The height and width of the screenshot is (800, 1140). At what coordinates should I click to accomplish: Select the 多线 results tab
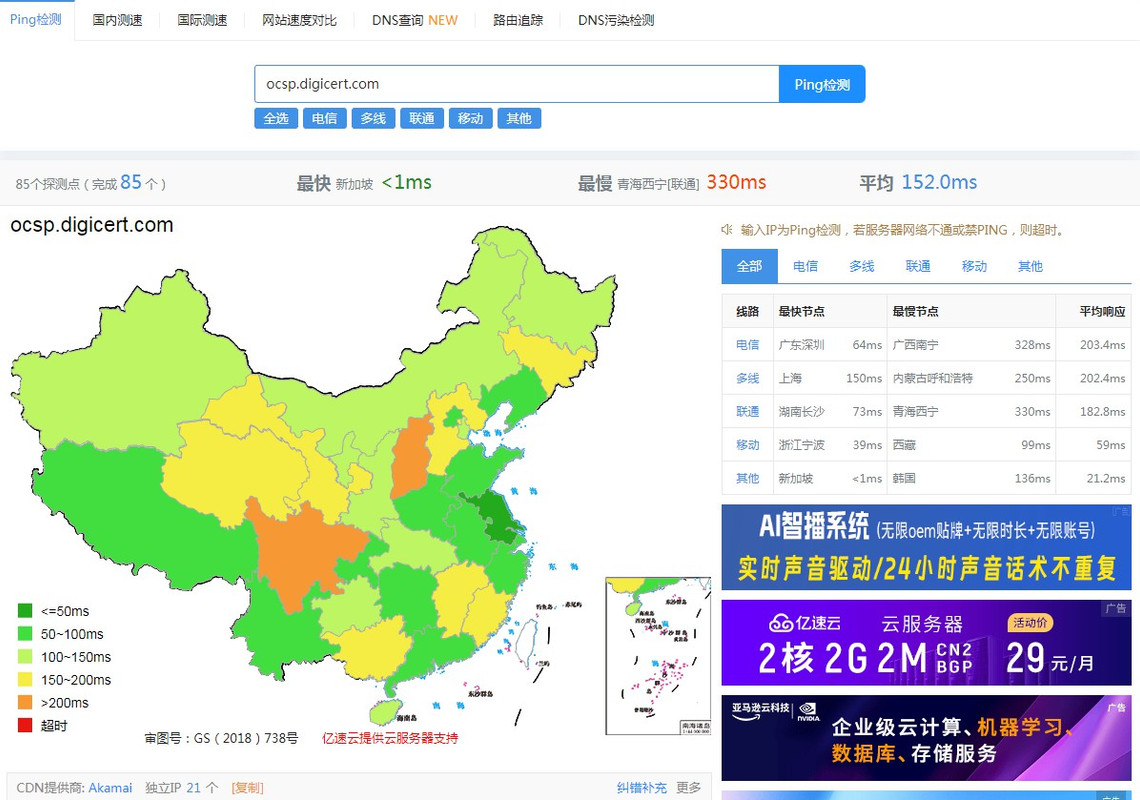tap(862, 266)
